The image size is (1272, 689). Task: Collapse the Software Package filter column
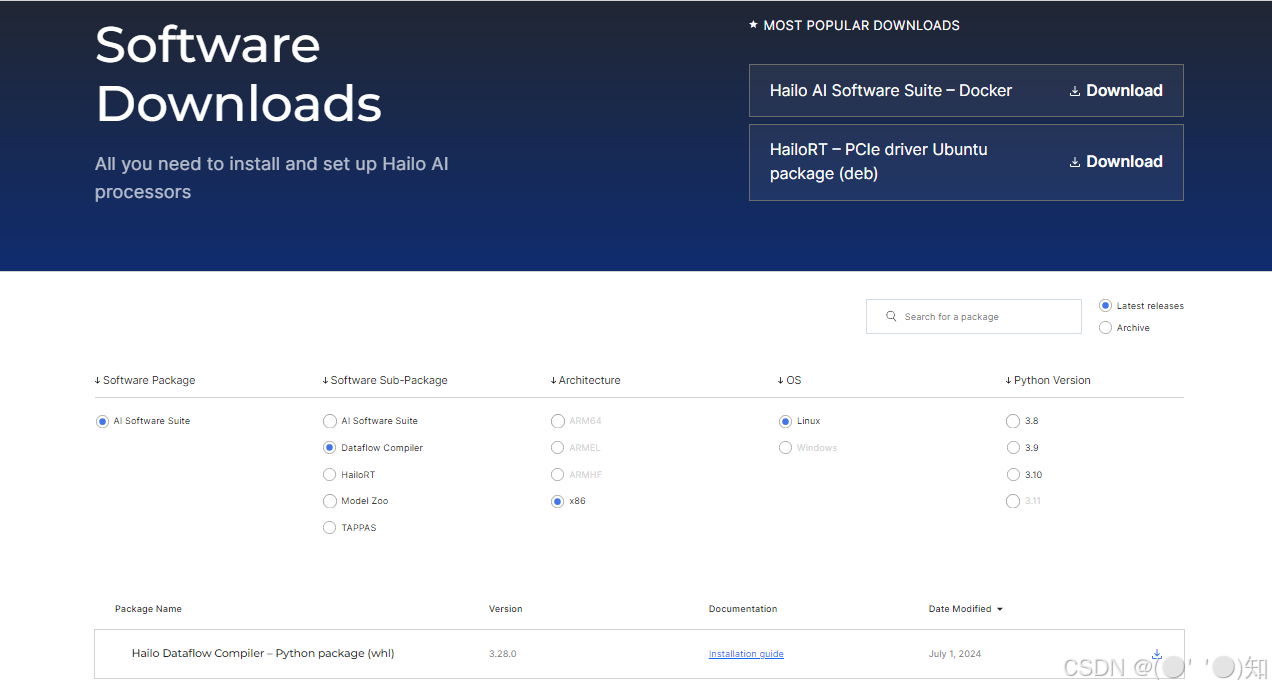coord(145,381)
